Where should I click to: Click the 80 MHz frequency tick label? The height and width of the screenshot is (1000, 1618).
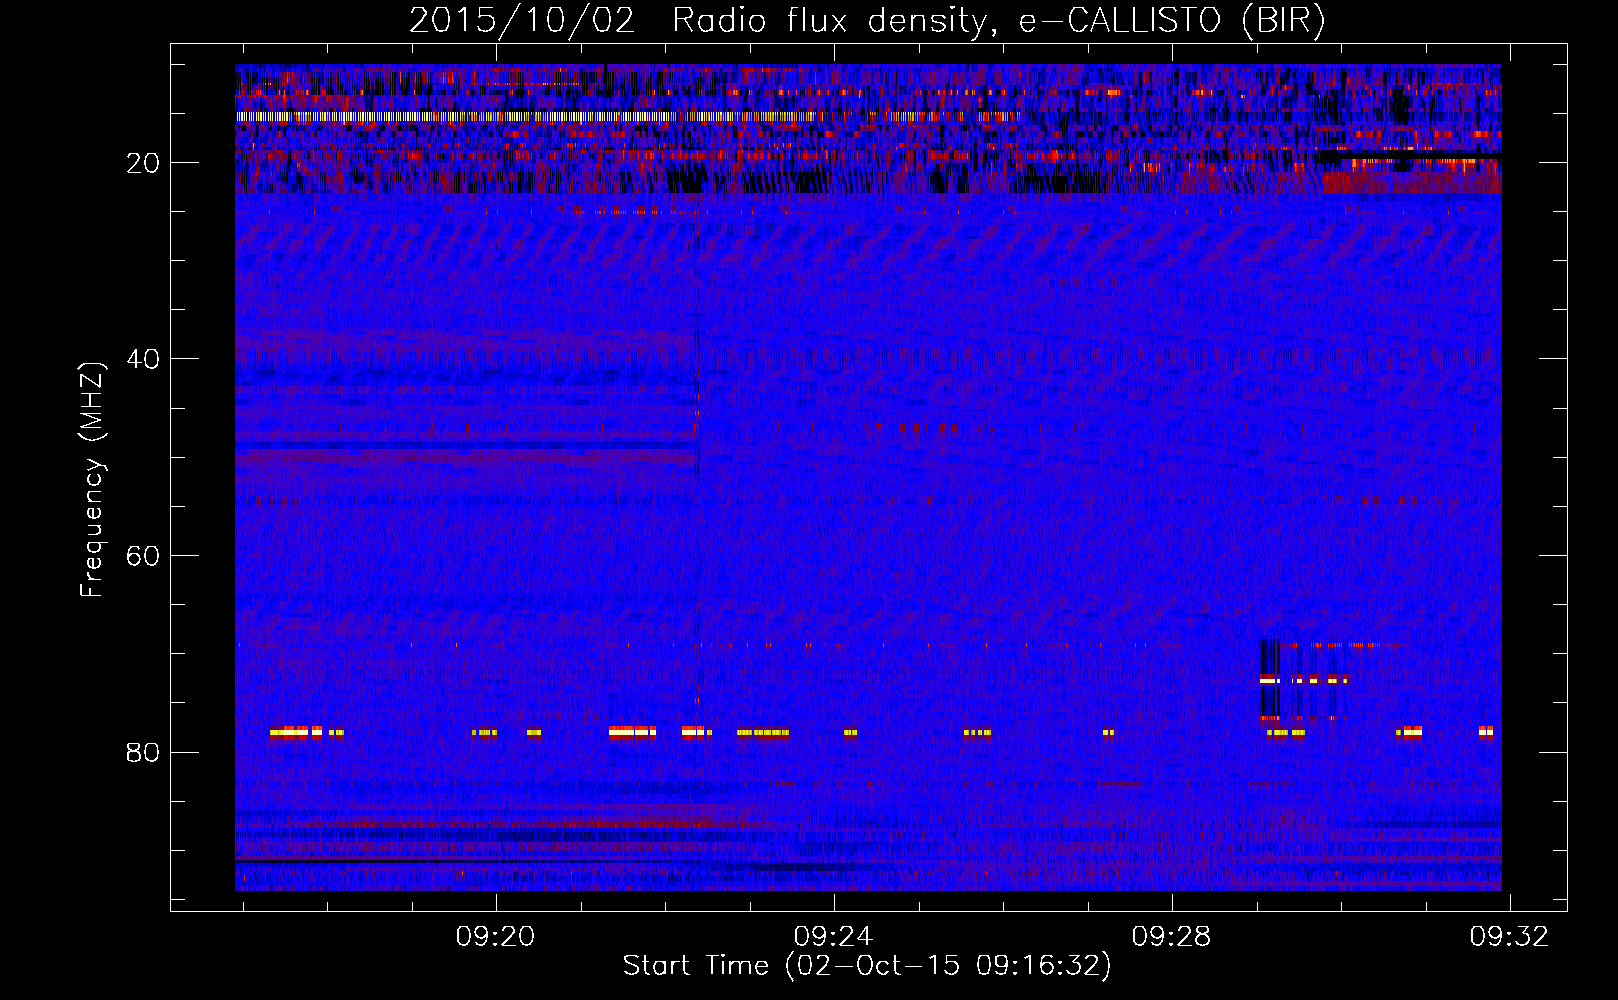coord(143,752)
